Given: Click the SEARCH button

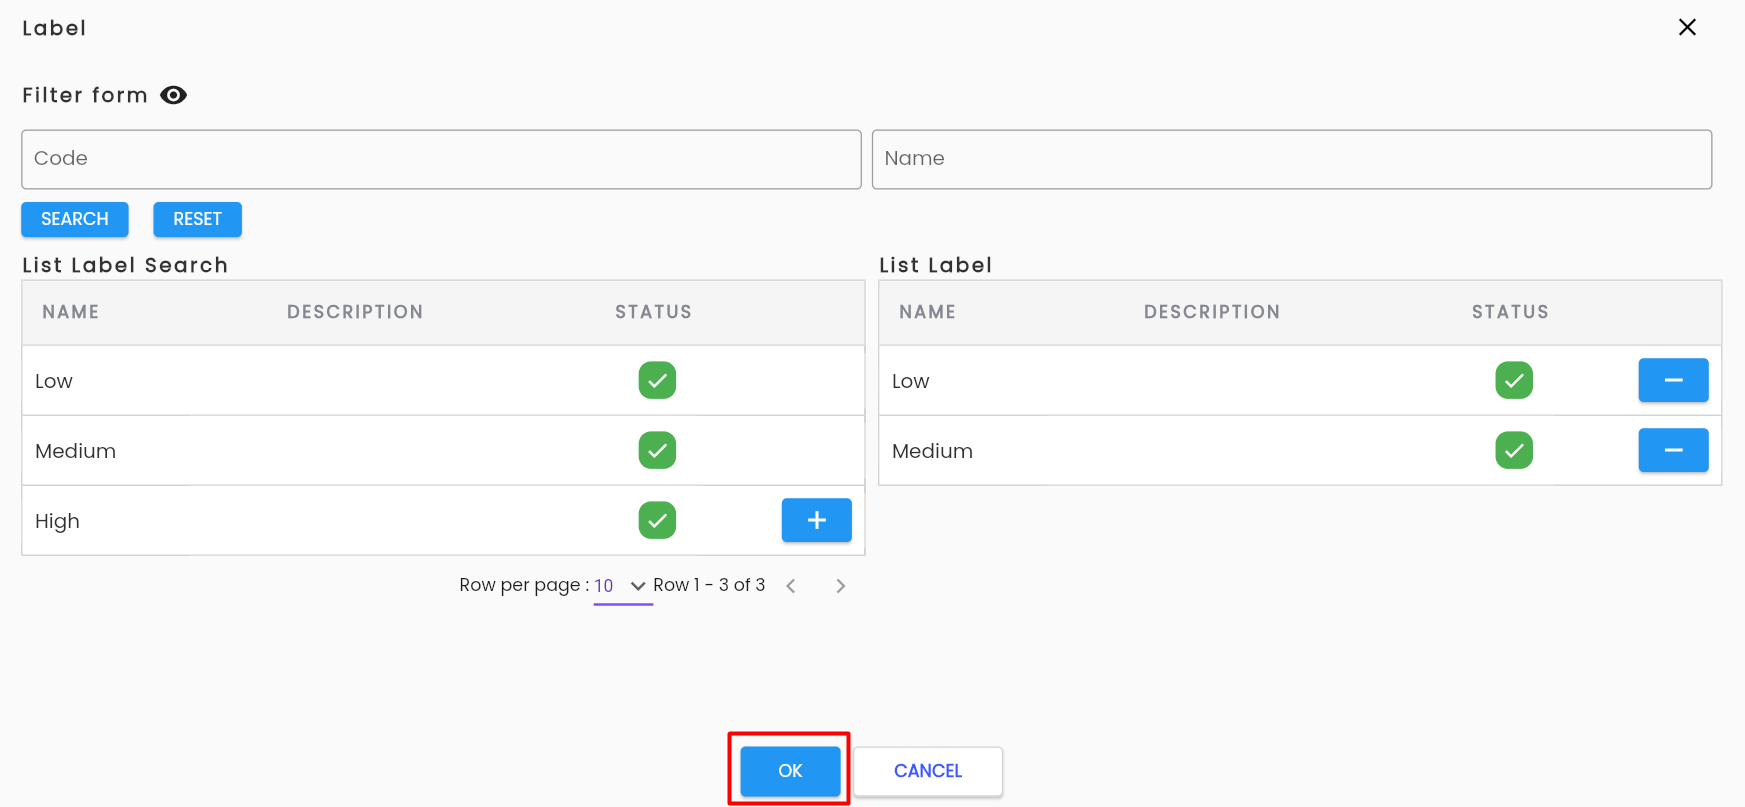Looking at the screenshot, I should coord(75,219).
